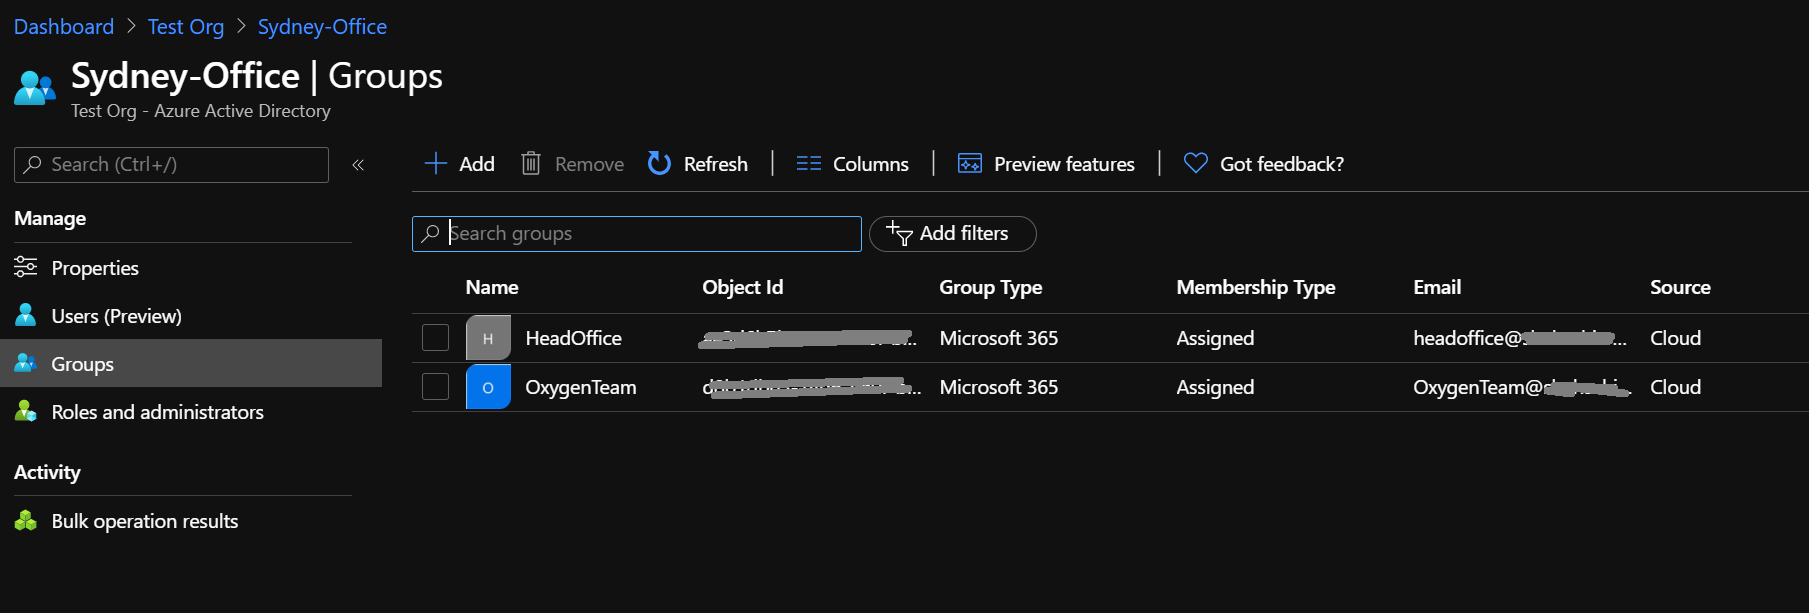Click the Membership Type column header
Screen dimensions: 1809x613
click(x=1256, y=287)
